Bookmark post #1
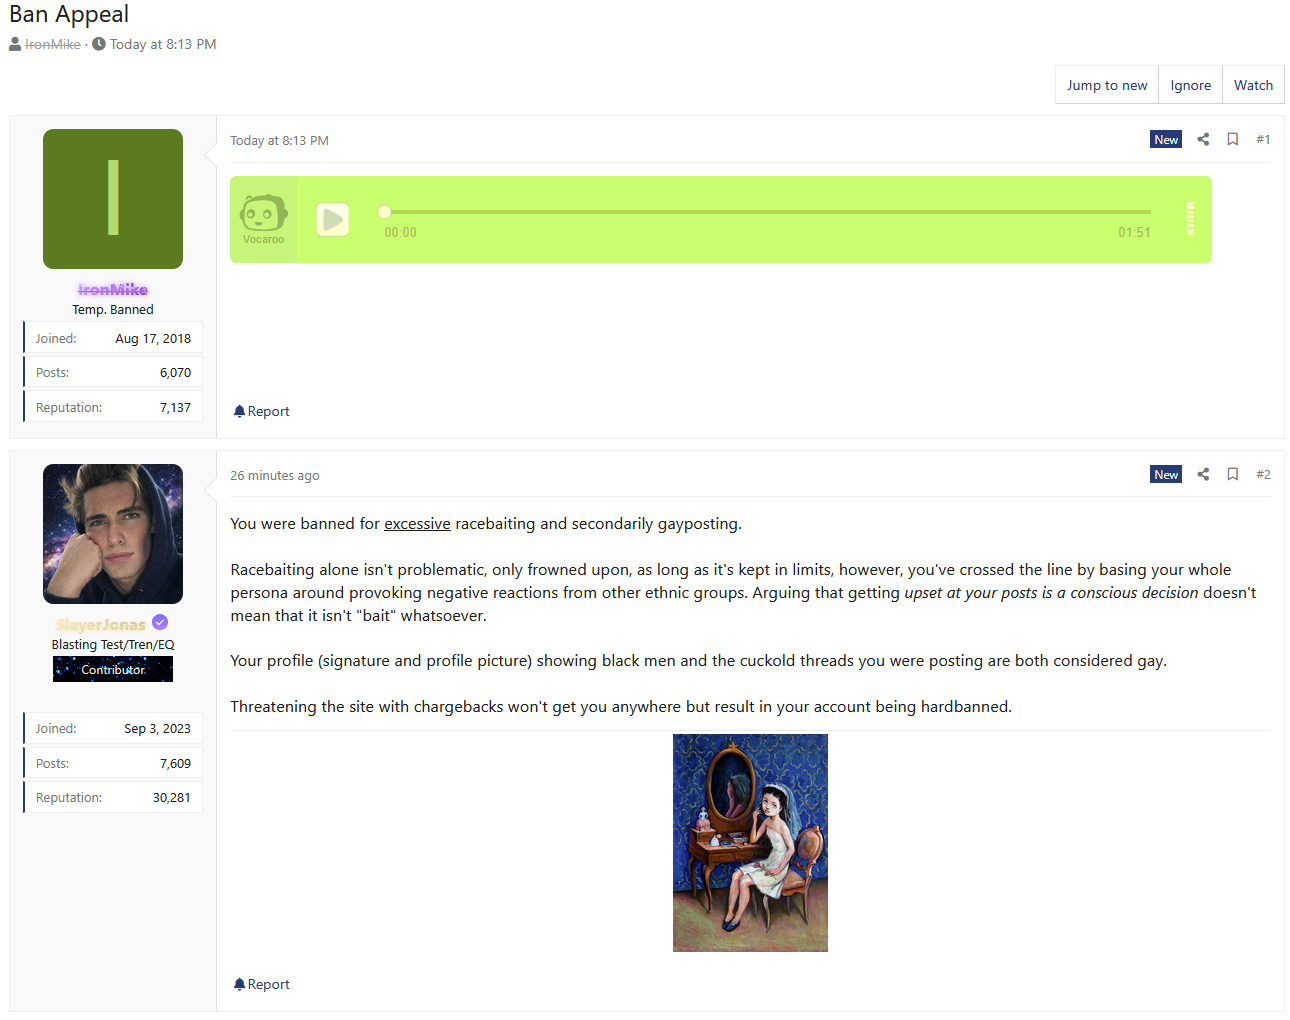Image resolution: width=1290 pixels, height=1020 pixels. tap(1233, 139)
